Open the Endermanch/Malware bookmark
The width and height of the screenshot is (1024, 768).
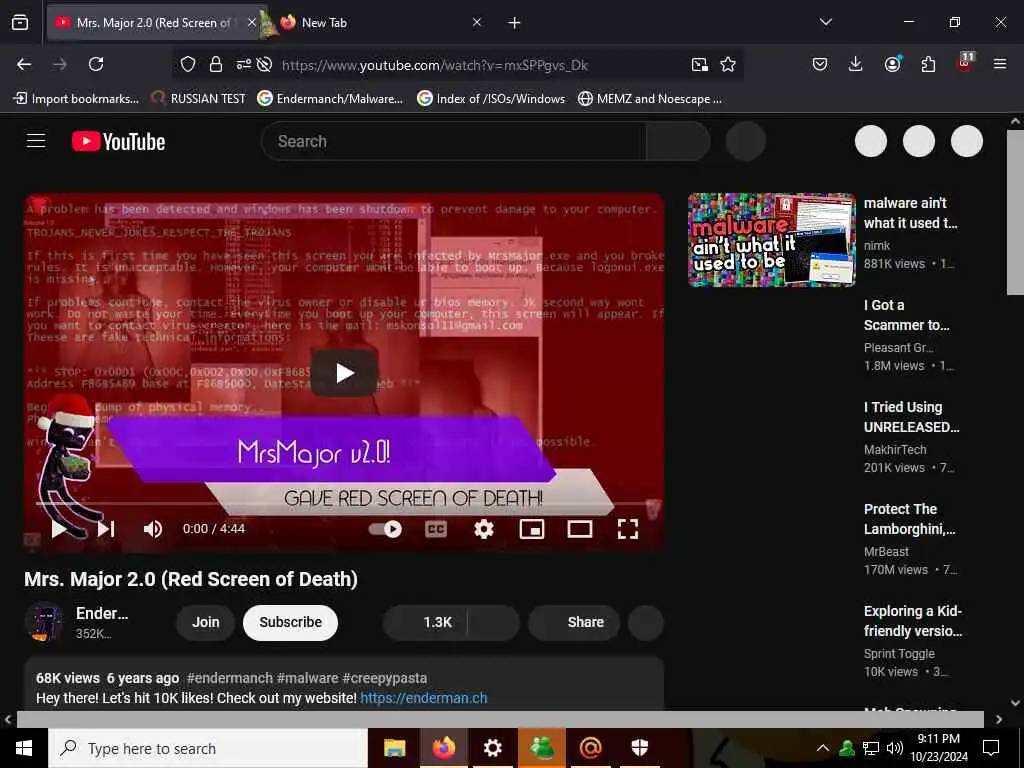point(330,99)
